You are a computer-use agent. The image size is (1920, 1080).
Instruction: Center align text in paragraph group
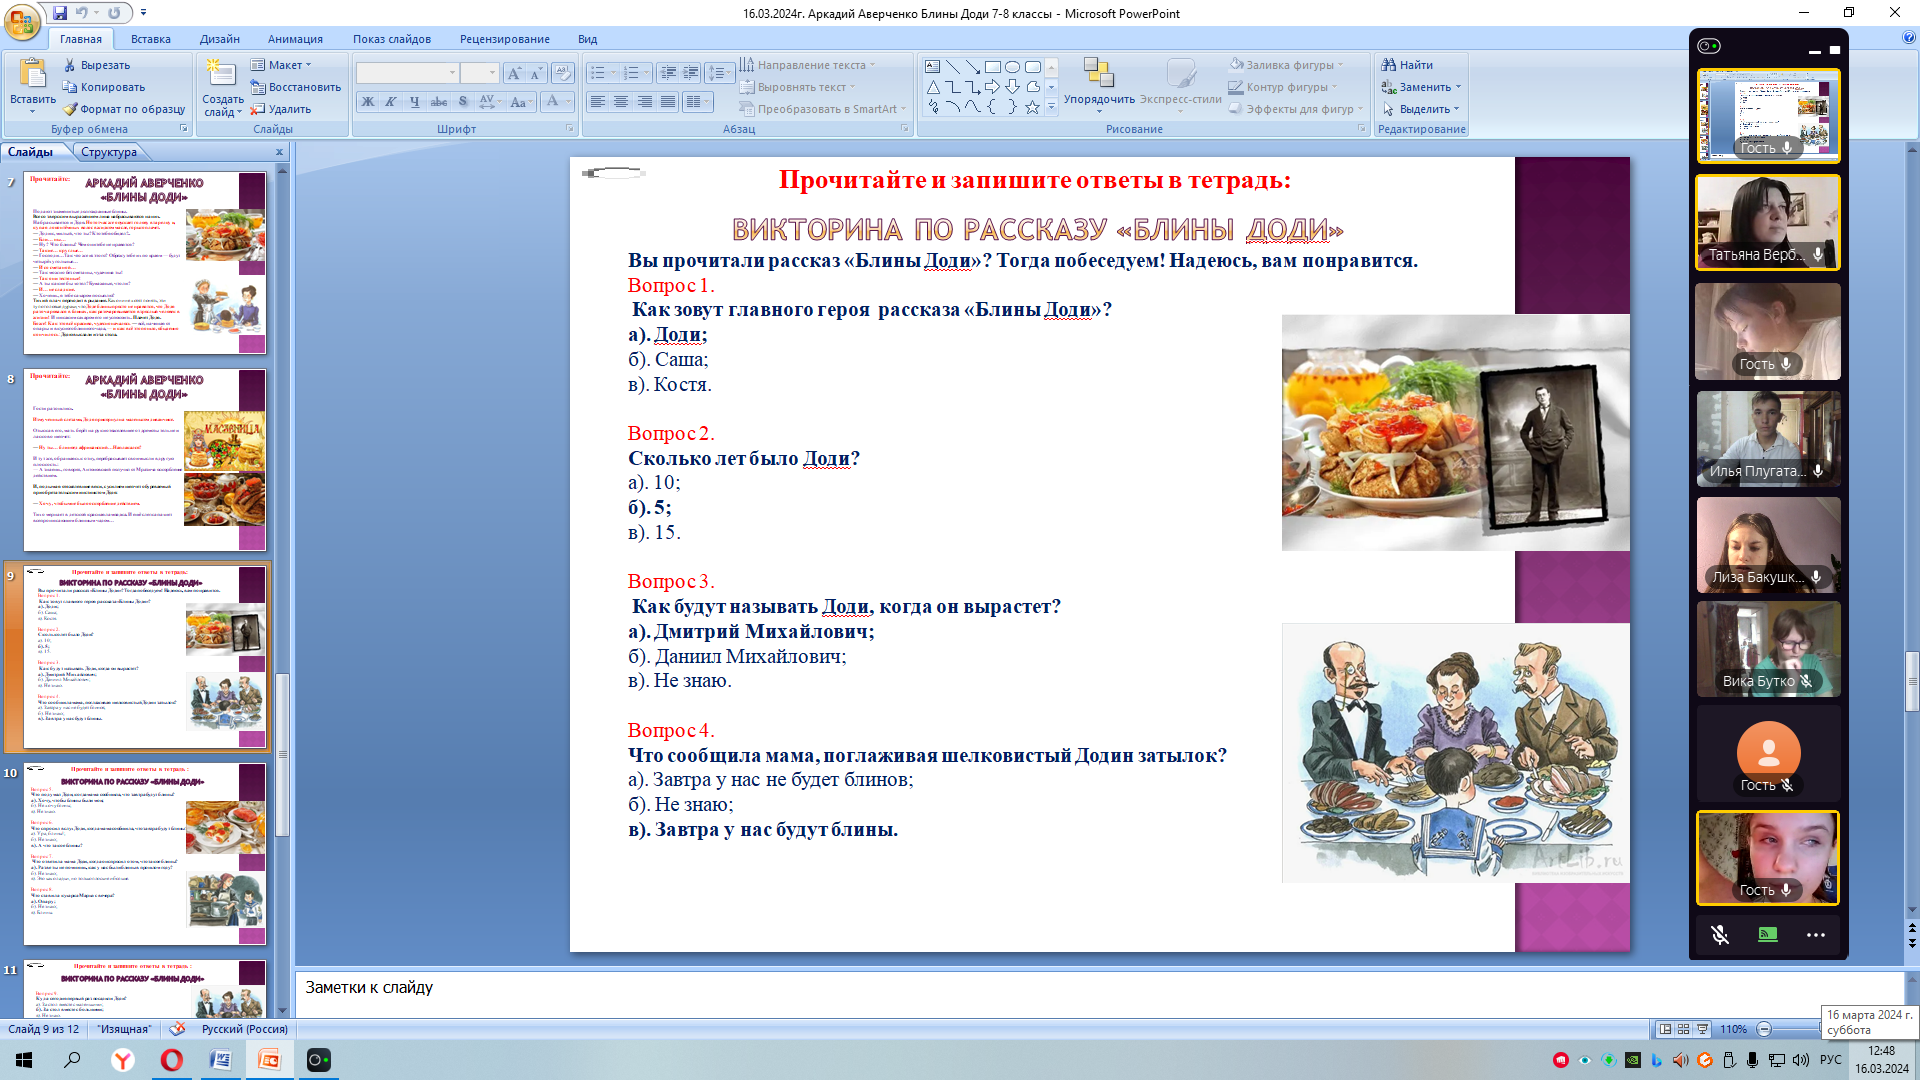(x=621, y=102)
